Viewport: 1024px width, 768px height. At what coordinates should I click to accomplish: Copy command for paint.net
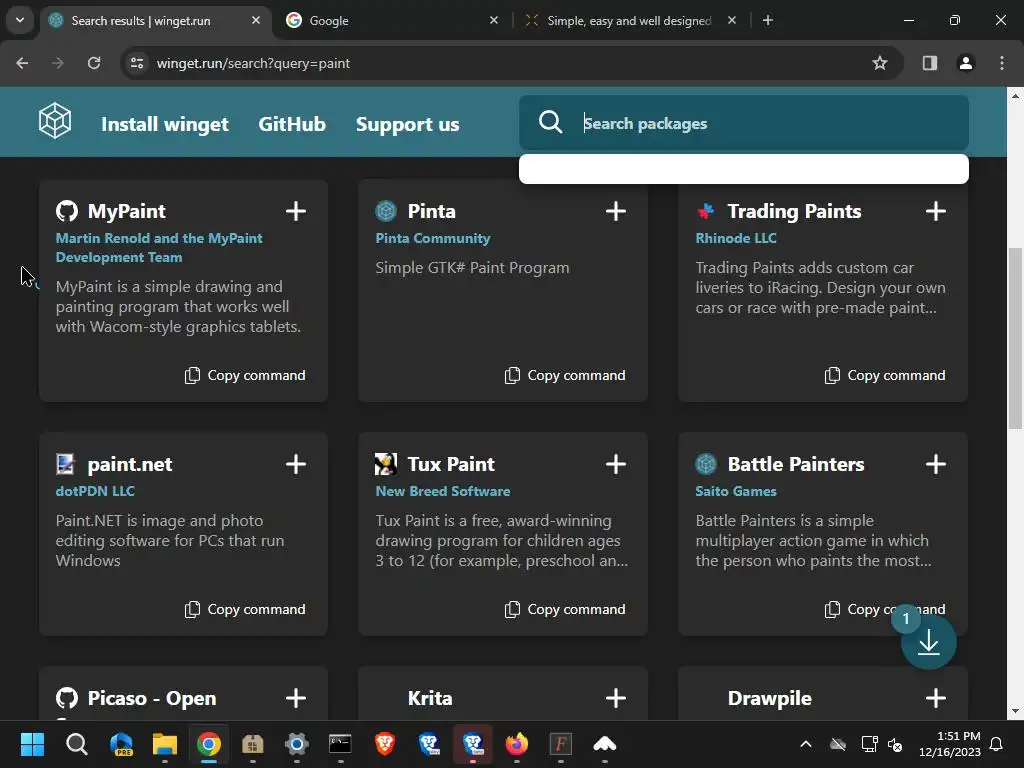(x=246, y=609)
